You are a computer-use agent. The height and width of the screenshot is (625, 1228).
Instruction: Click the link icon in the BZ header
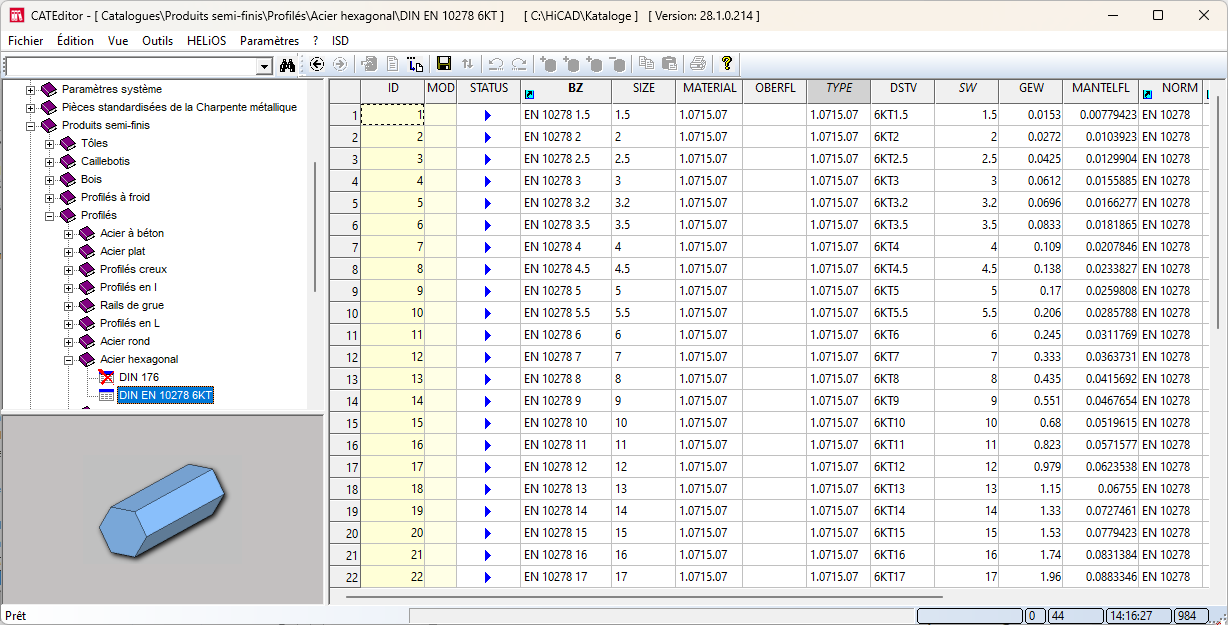(529, 95)
